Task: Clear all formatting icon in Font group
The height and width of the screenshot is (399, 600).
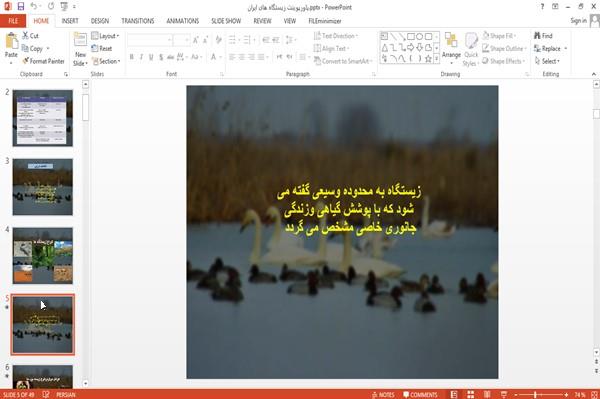Action: pos(218,40)
